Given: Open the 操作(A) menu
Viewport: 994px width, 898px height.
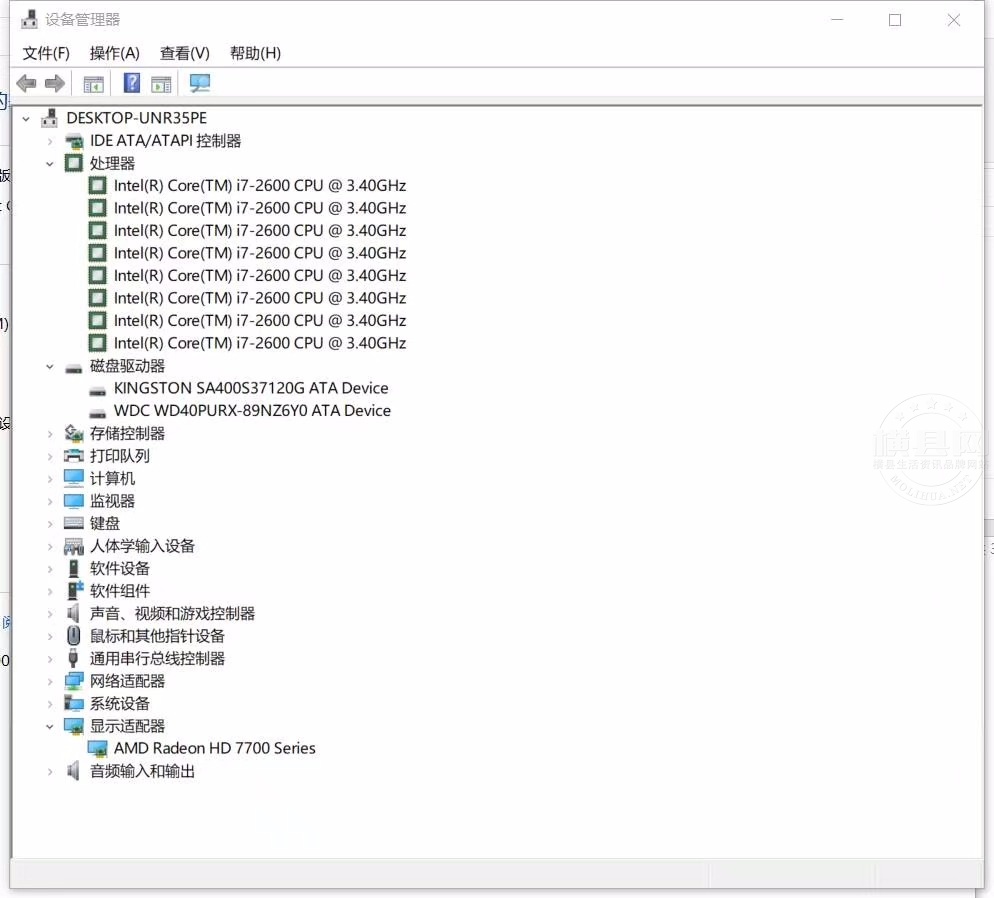Looking at the screenshot, I should [114, 53].
